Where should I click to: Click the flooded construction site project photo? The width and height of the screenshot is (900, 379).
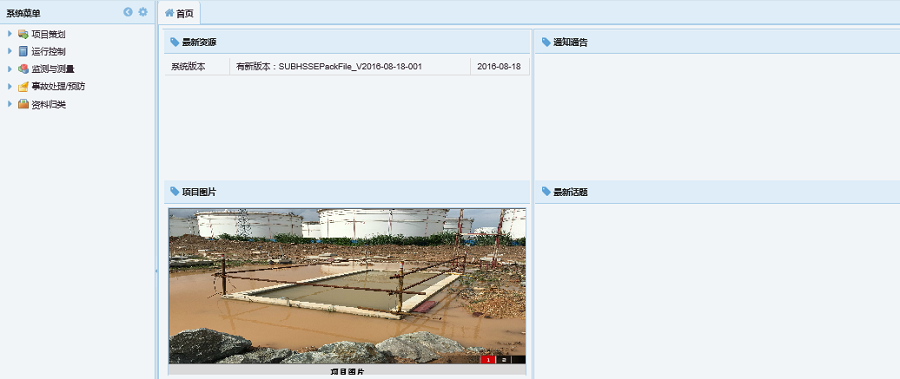(x=347, y=286)
